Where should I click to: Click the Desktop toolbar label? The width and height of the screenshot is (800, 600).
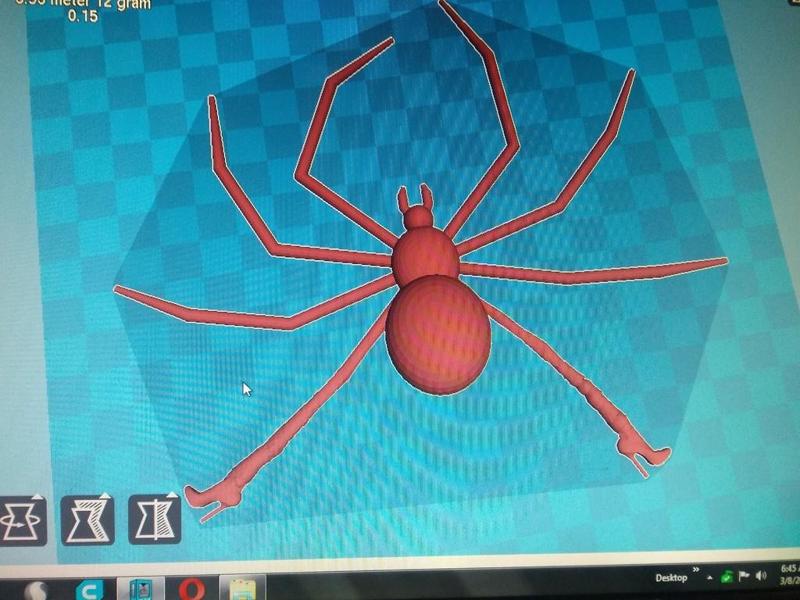(x=671, y=578)
